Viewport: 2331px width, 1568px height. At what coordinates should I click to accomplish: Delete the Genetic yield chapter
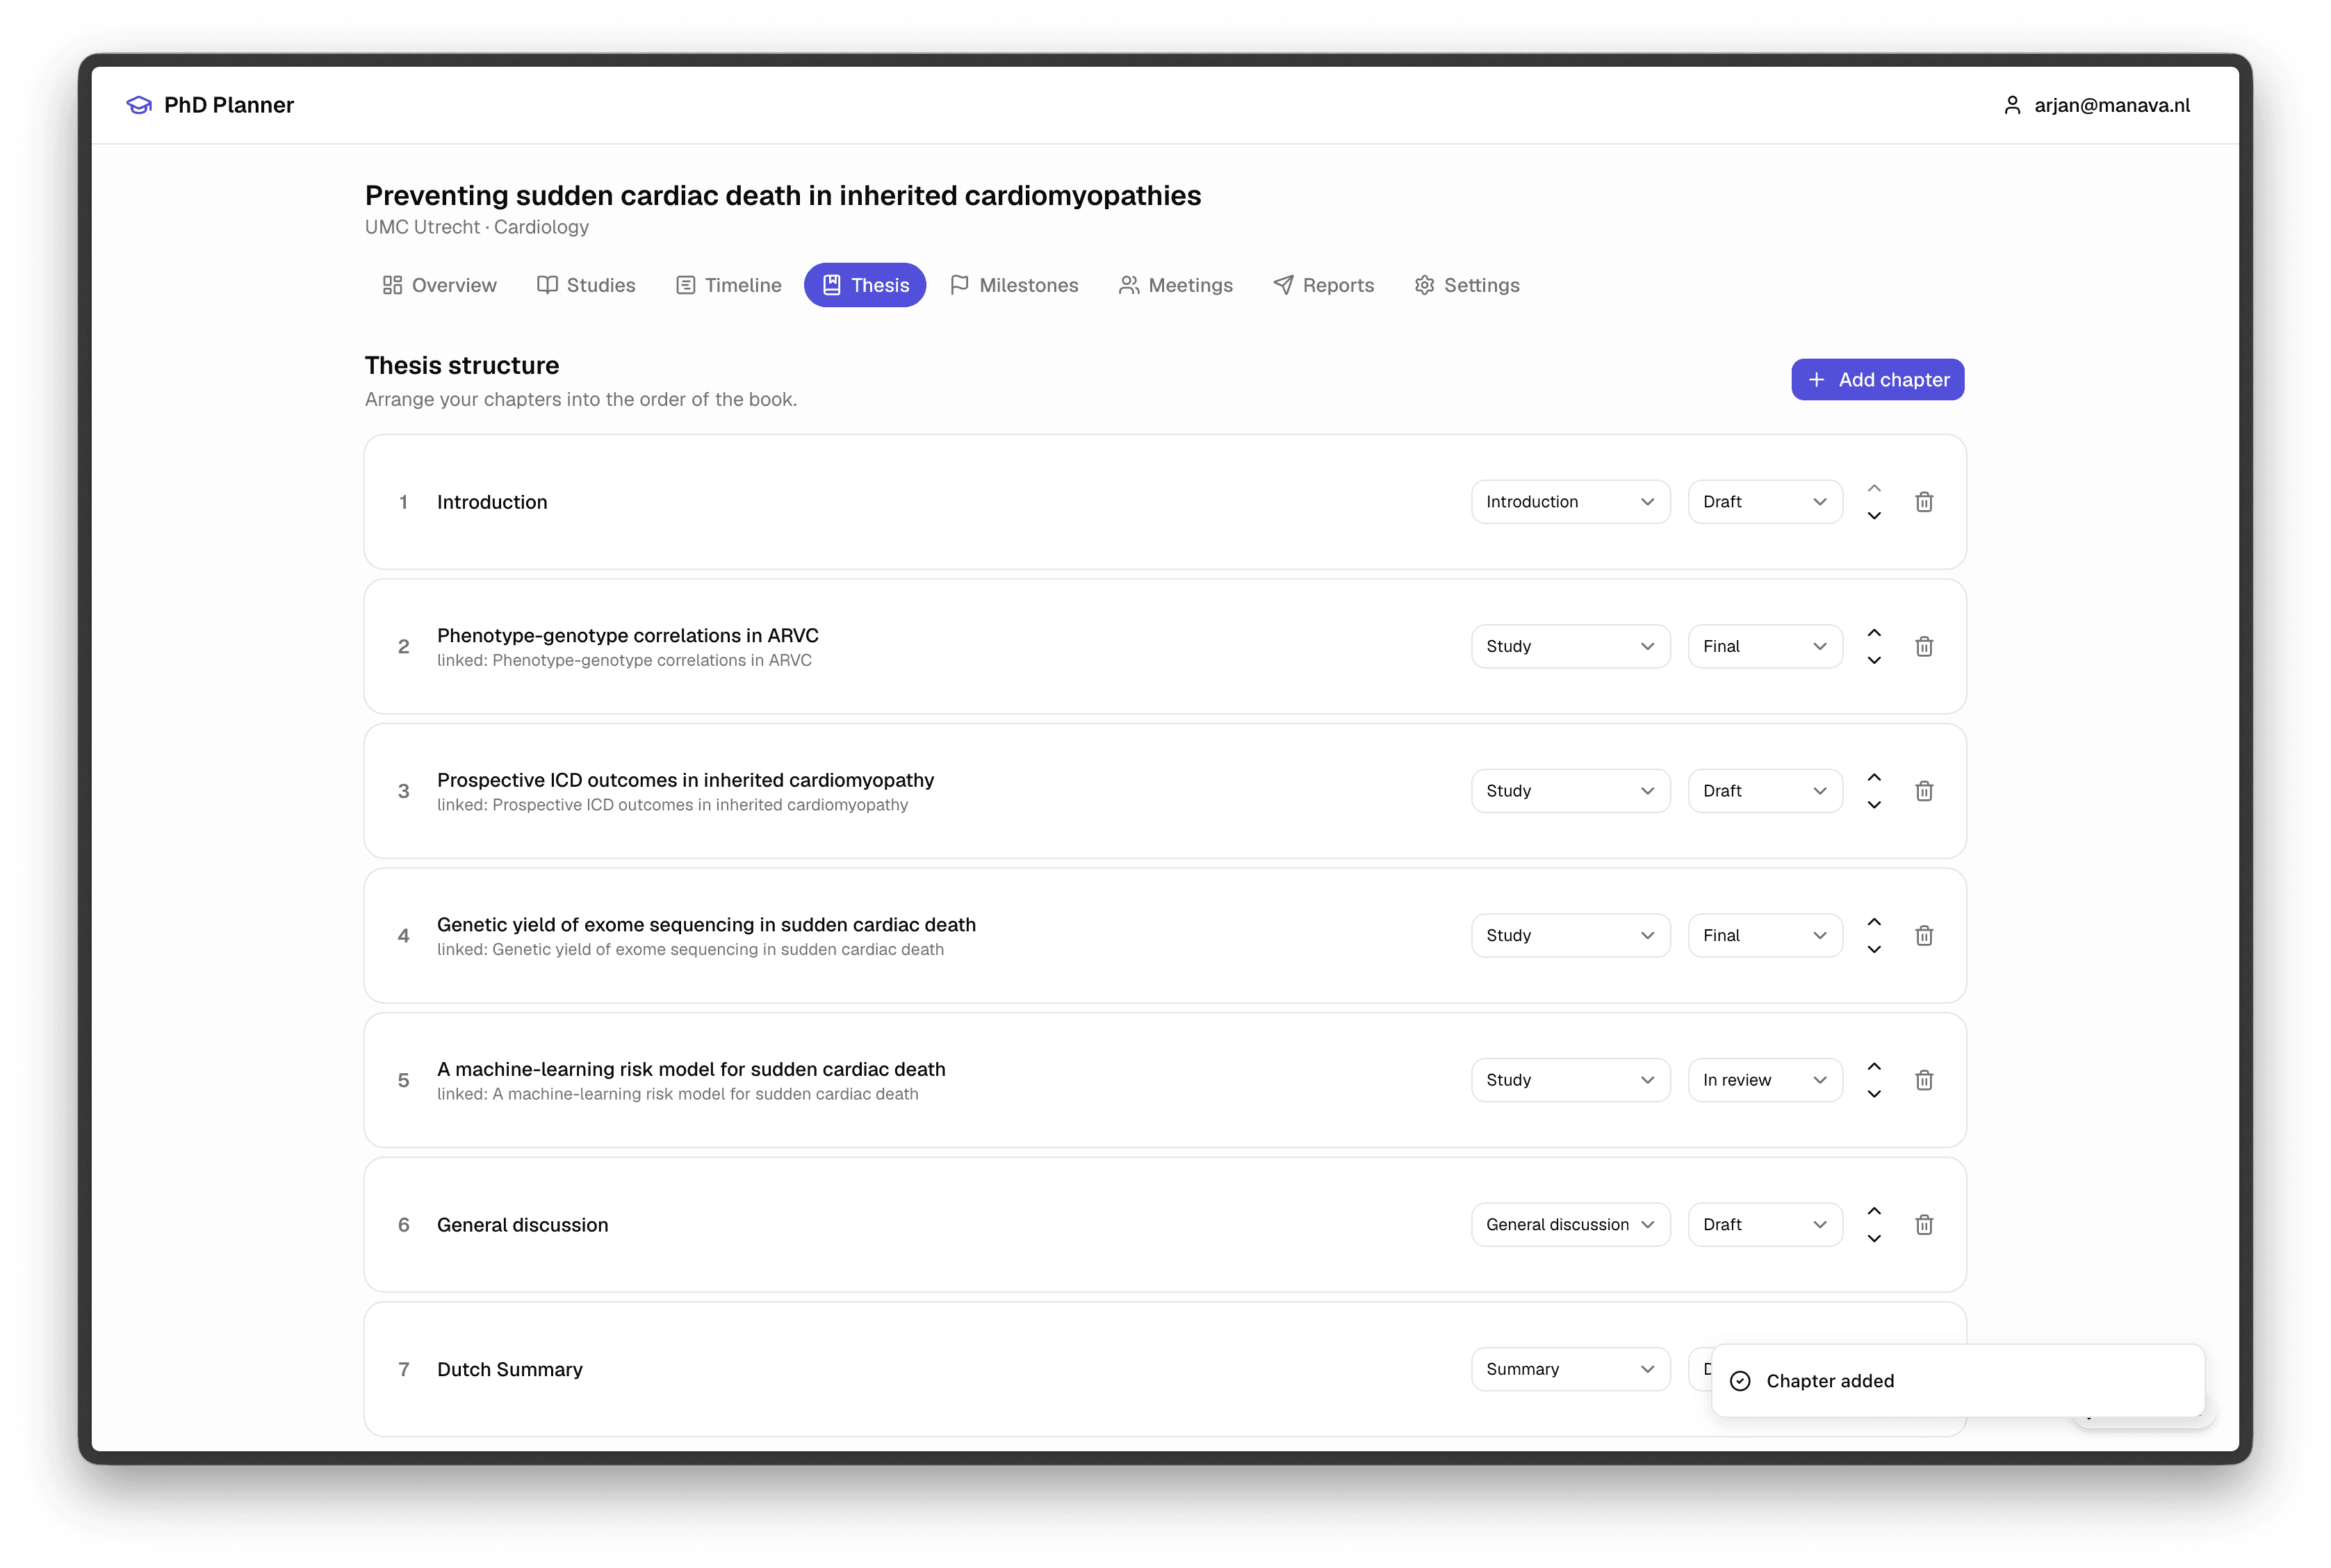(1924, 935)
